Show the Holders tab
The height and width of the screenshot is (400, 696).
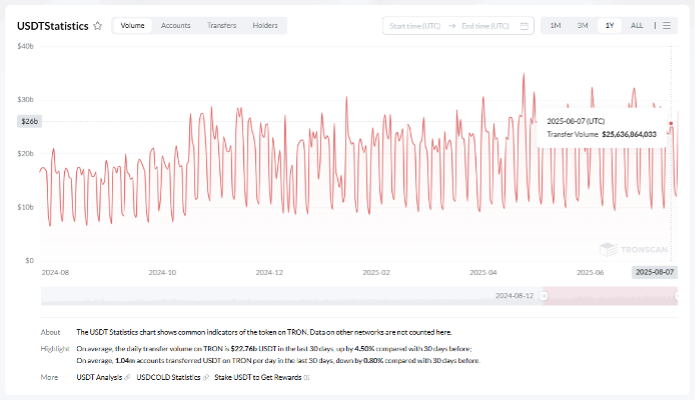tap(265, 26)
